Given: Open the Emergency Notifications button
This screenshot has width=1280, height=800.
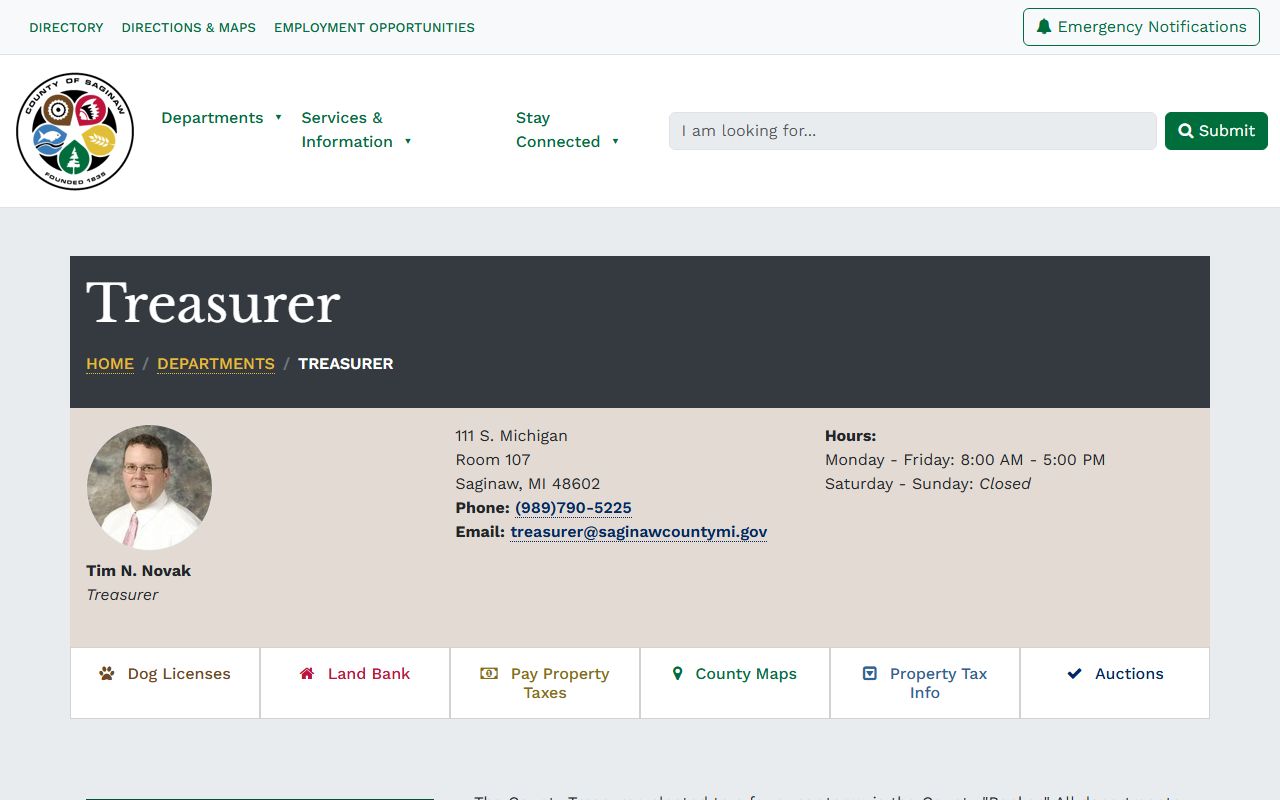Looking at the screenshot, I should [x=1141, y=27].
